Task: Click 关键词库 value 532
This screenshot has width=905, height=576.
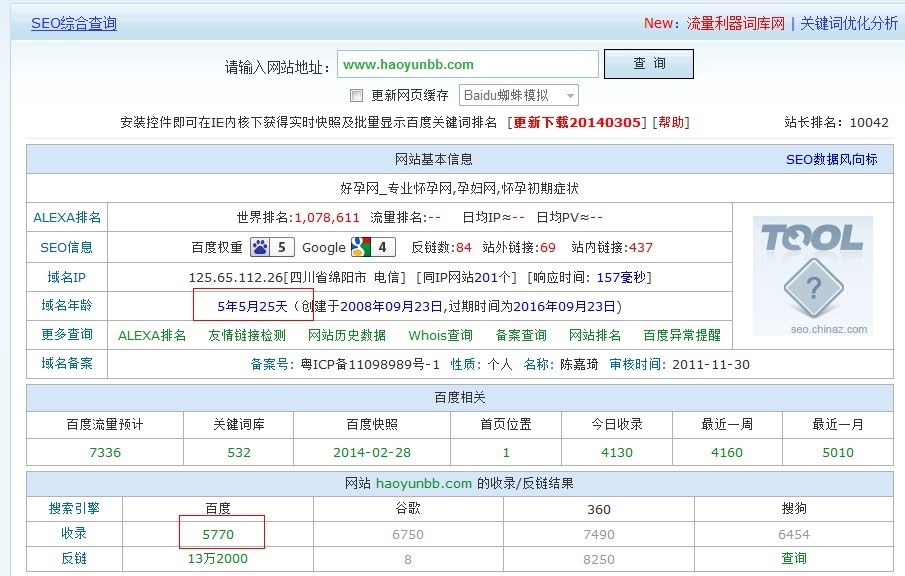Action: tap(239, 452)
